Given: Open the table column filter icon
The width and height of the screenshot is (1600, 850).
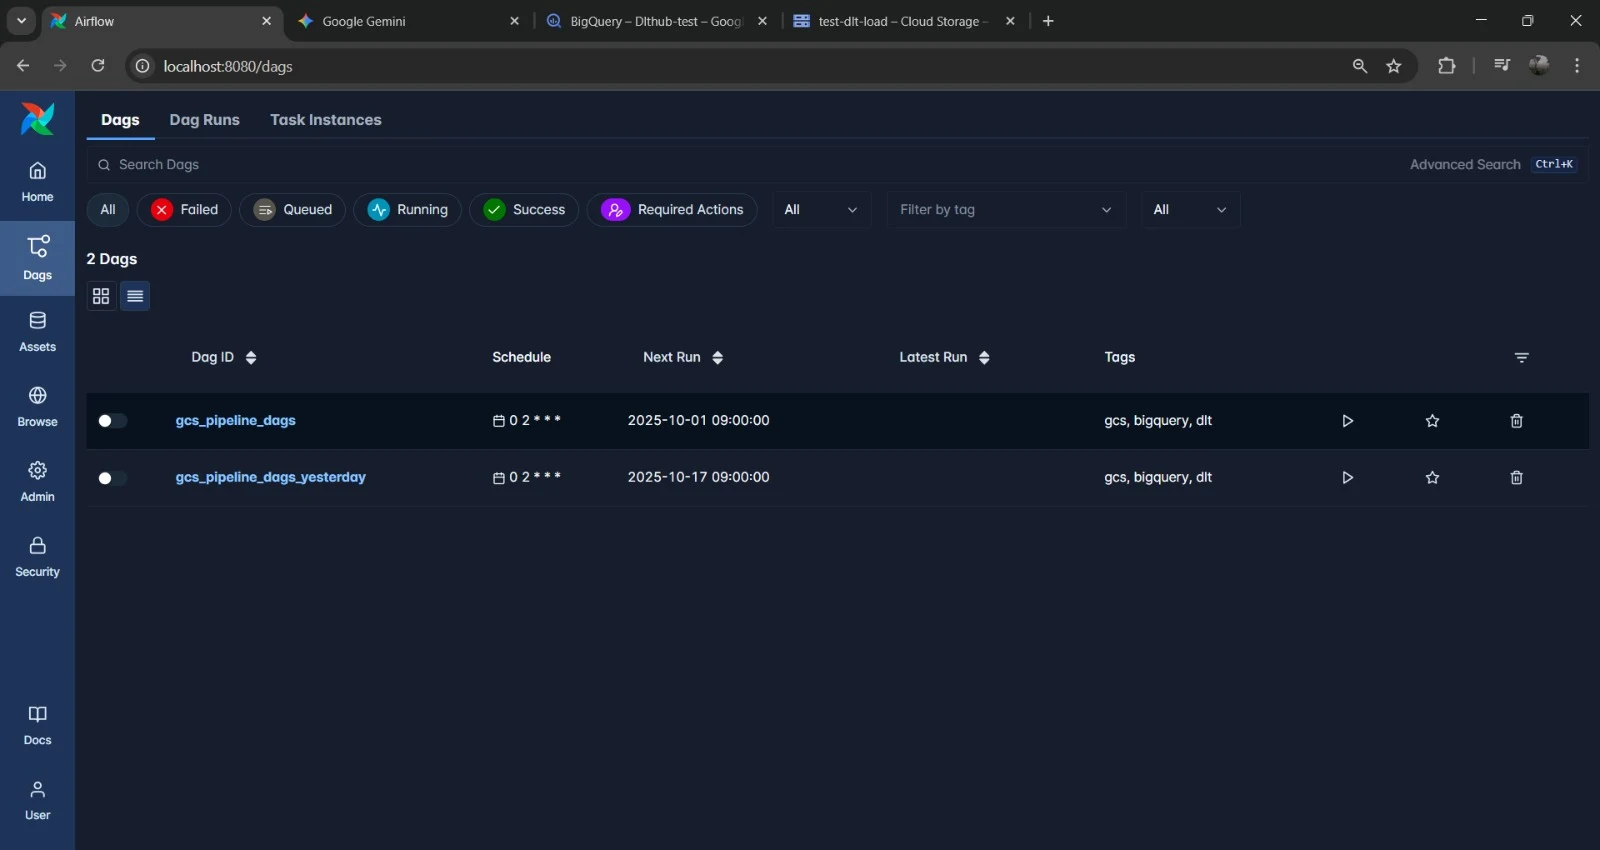Looking at the screenshot, I should [x=1521, y=358].
